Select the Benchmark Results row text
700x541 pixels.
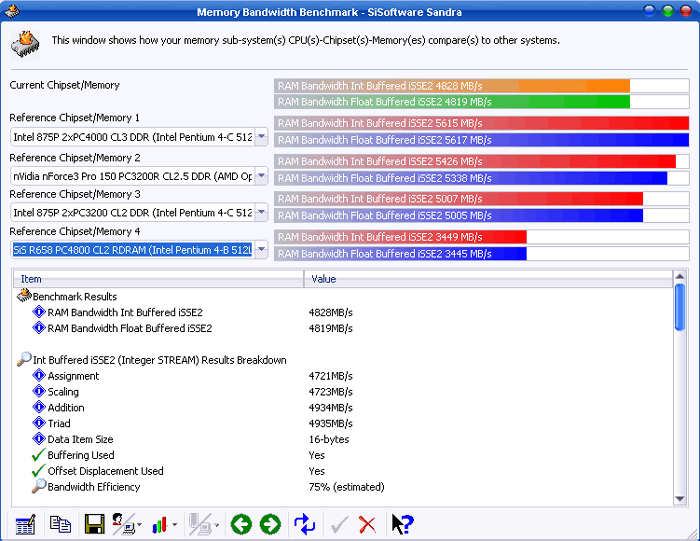pos(75,297)
